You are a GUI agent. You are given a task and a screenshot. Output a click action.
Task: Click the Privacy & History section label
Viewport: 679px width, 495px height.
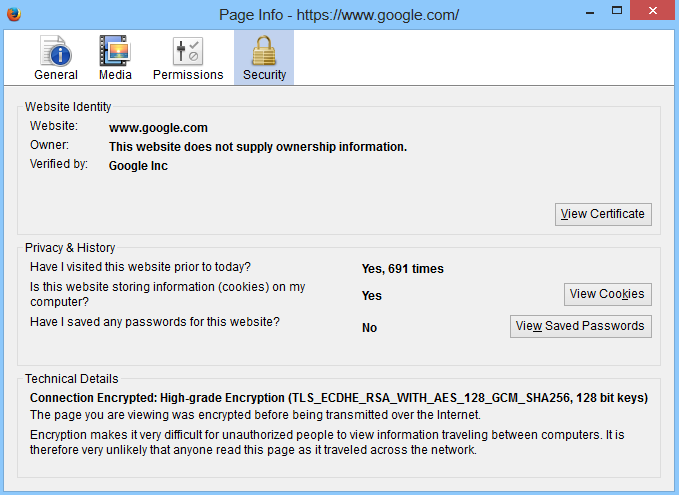click(70, 248)
